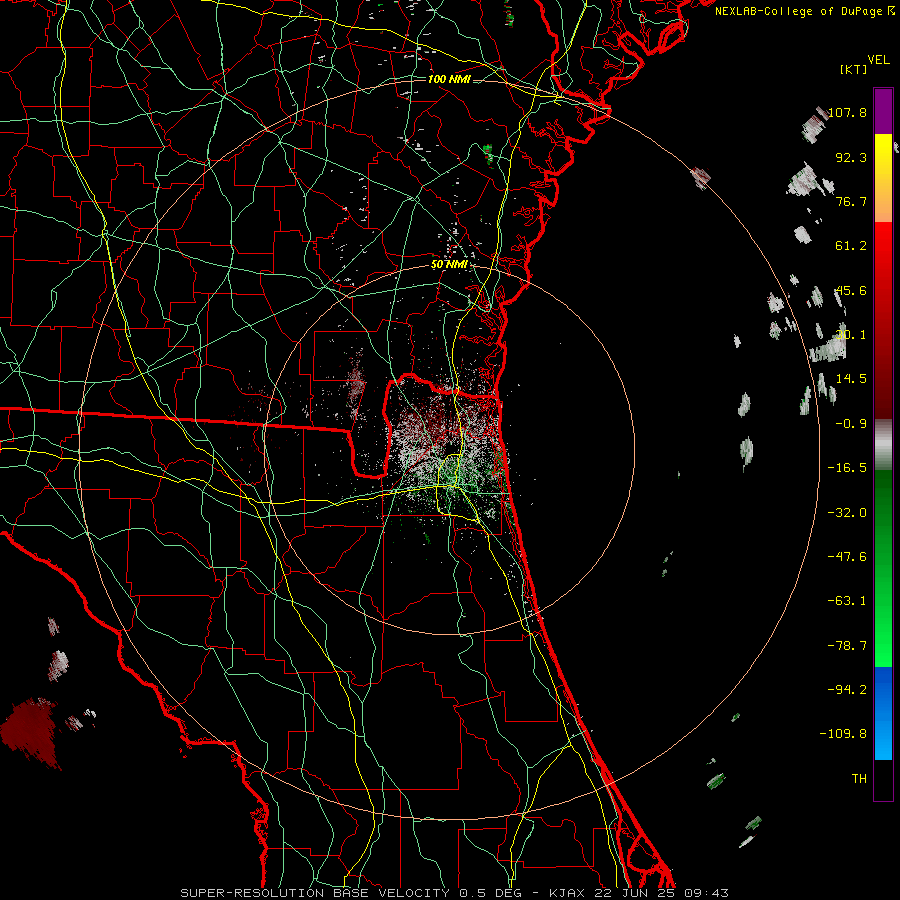
Task: Click the -94.2 legend value
Action: click(x=847, y=690)
